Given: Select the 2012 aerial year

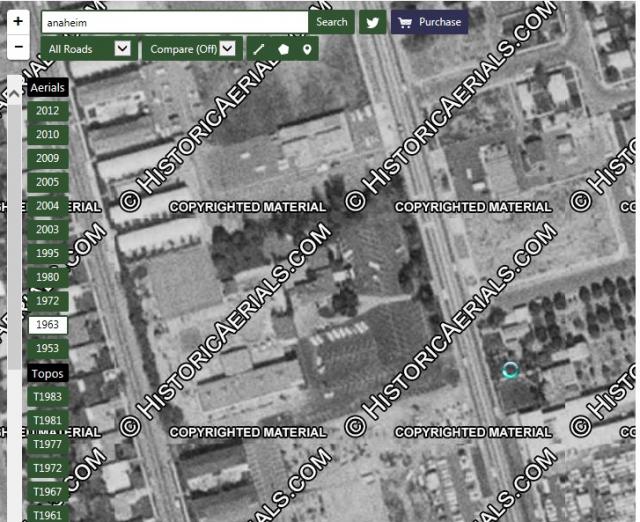Looking at the screenshot, I should click(x=47, y=111).
